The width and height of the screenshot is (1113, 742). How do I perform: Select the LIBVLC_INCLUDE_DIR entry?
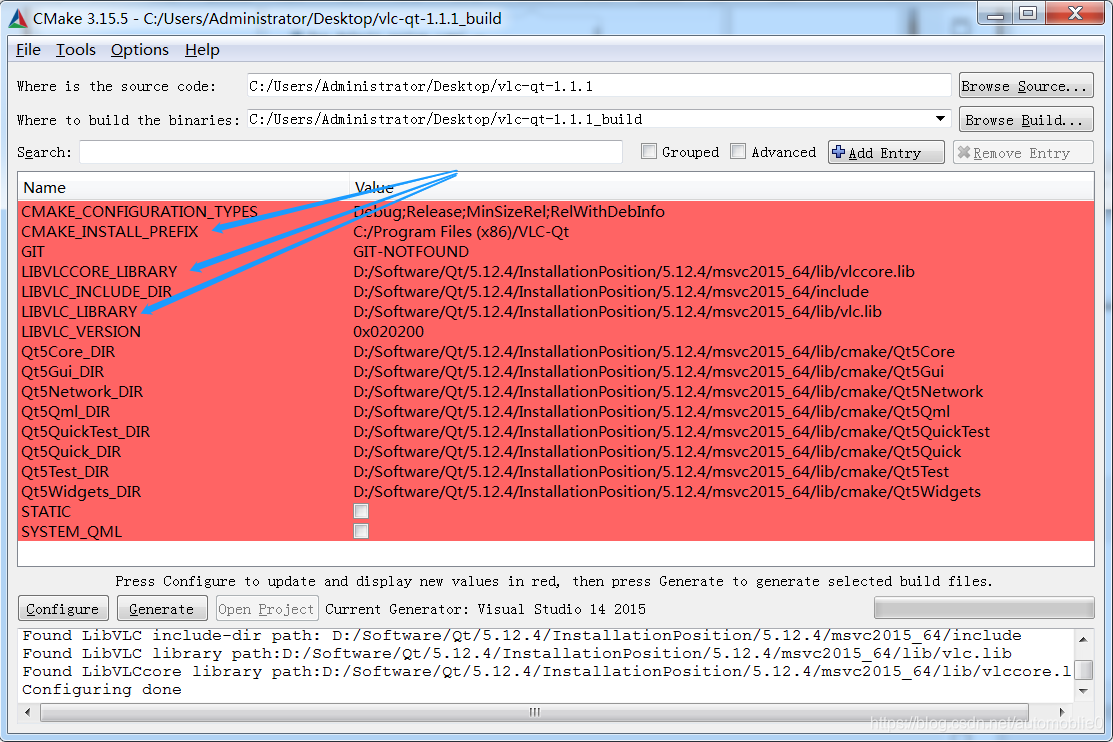coord(97,291)
